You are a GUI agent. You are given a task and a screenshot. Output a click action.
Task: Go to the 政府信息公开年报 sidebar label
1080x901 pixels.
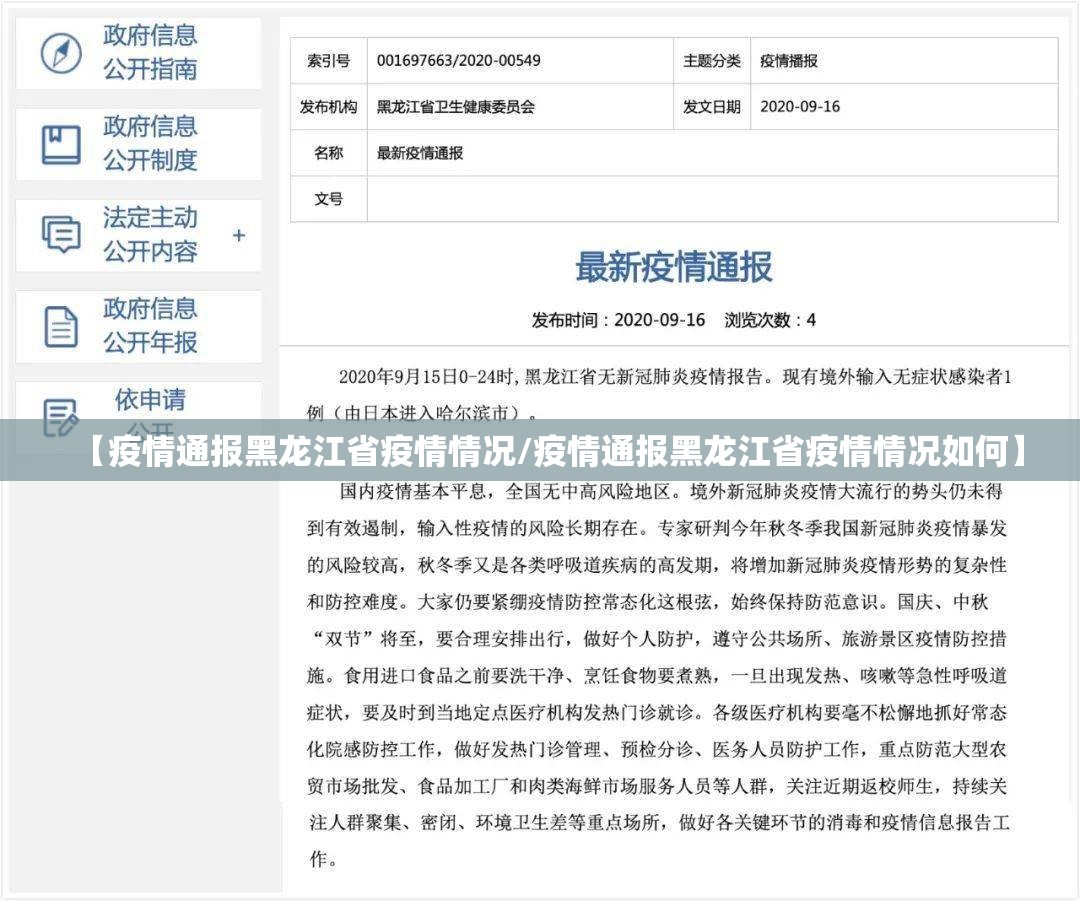point(150,325)
